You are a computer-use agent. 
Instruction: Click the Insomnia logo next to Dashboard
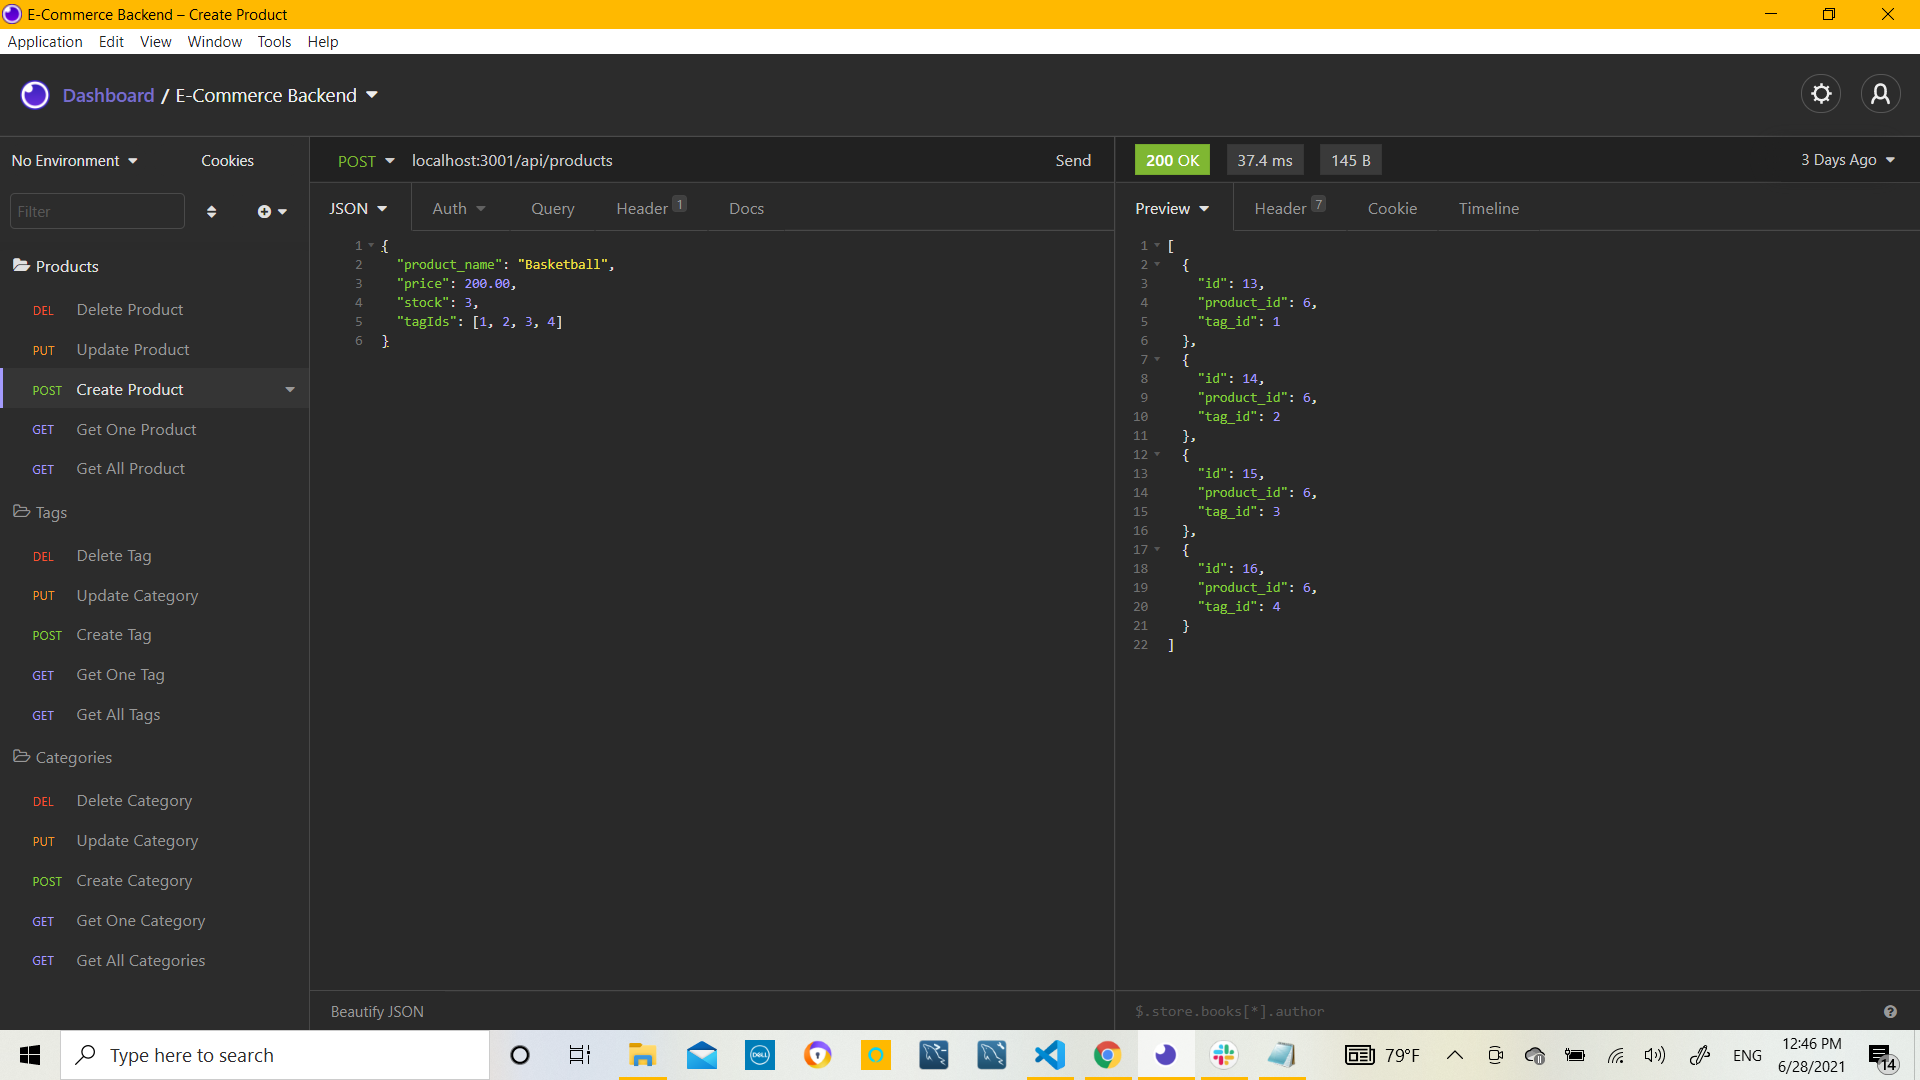(x=34, y=94)
